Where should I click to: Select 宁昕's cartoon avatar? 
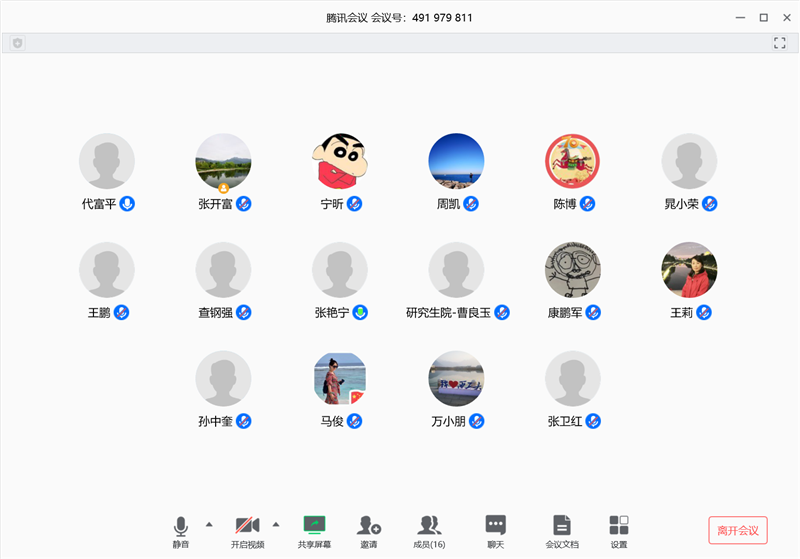coord(340,161)
